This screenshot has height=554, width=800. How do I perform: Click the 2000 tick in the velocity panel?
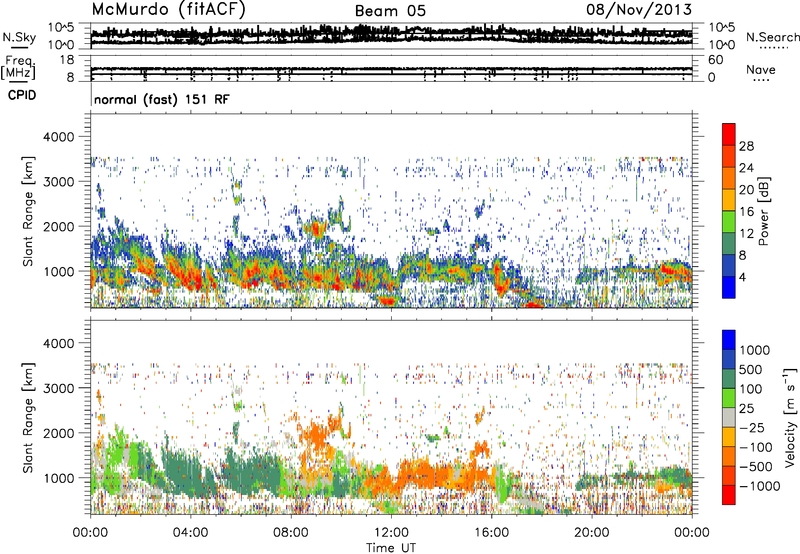59,433
